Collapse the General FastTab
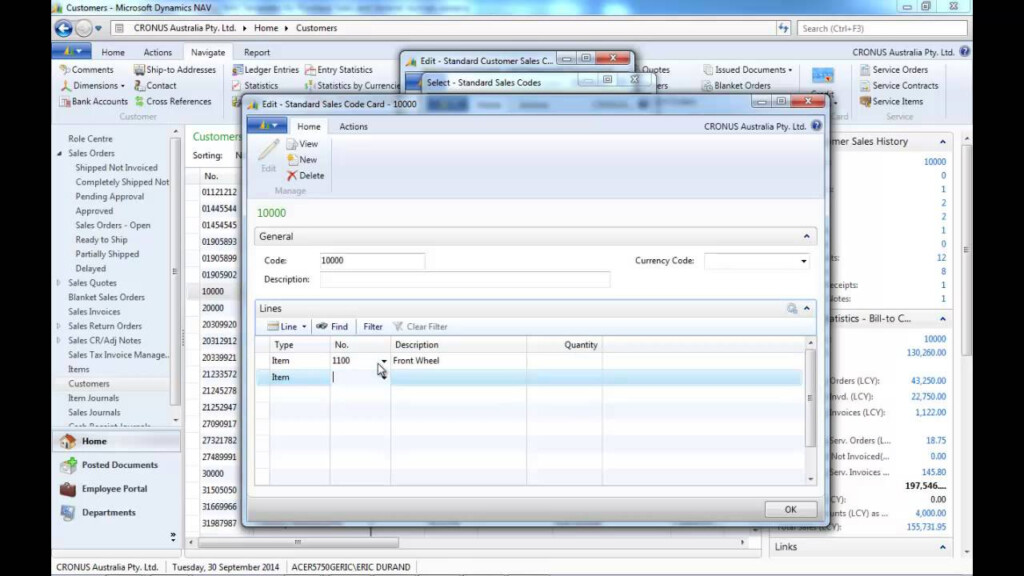1024x576 pixels. (x=807, y=236)
